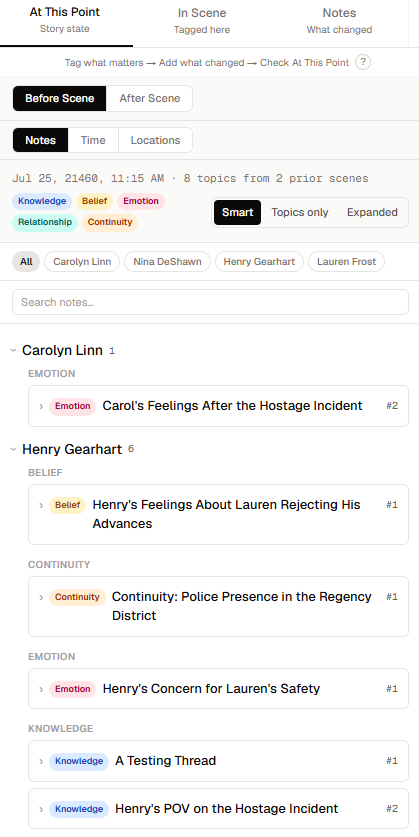Expand the A Testing Thread chevron

click(x=41, y=761)
